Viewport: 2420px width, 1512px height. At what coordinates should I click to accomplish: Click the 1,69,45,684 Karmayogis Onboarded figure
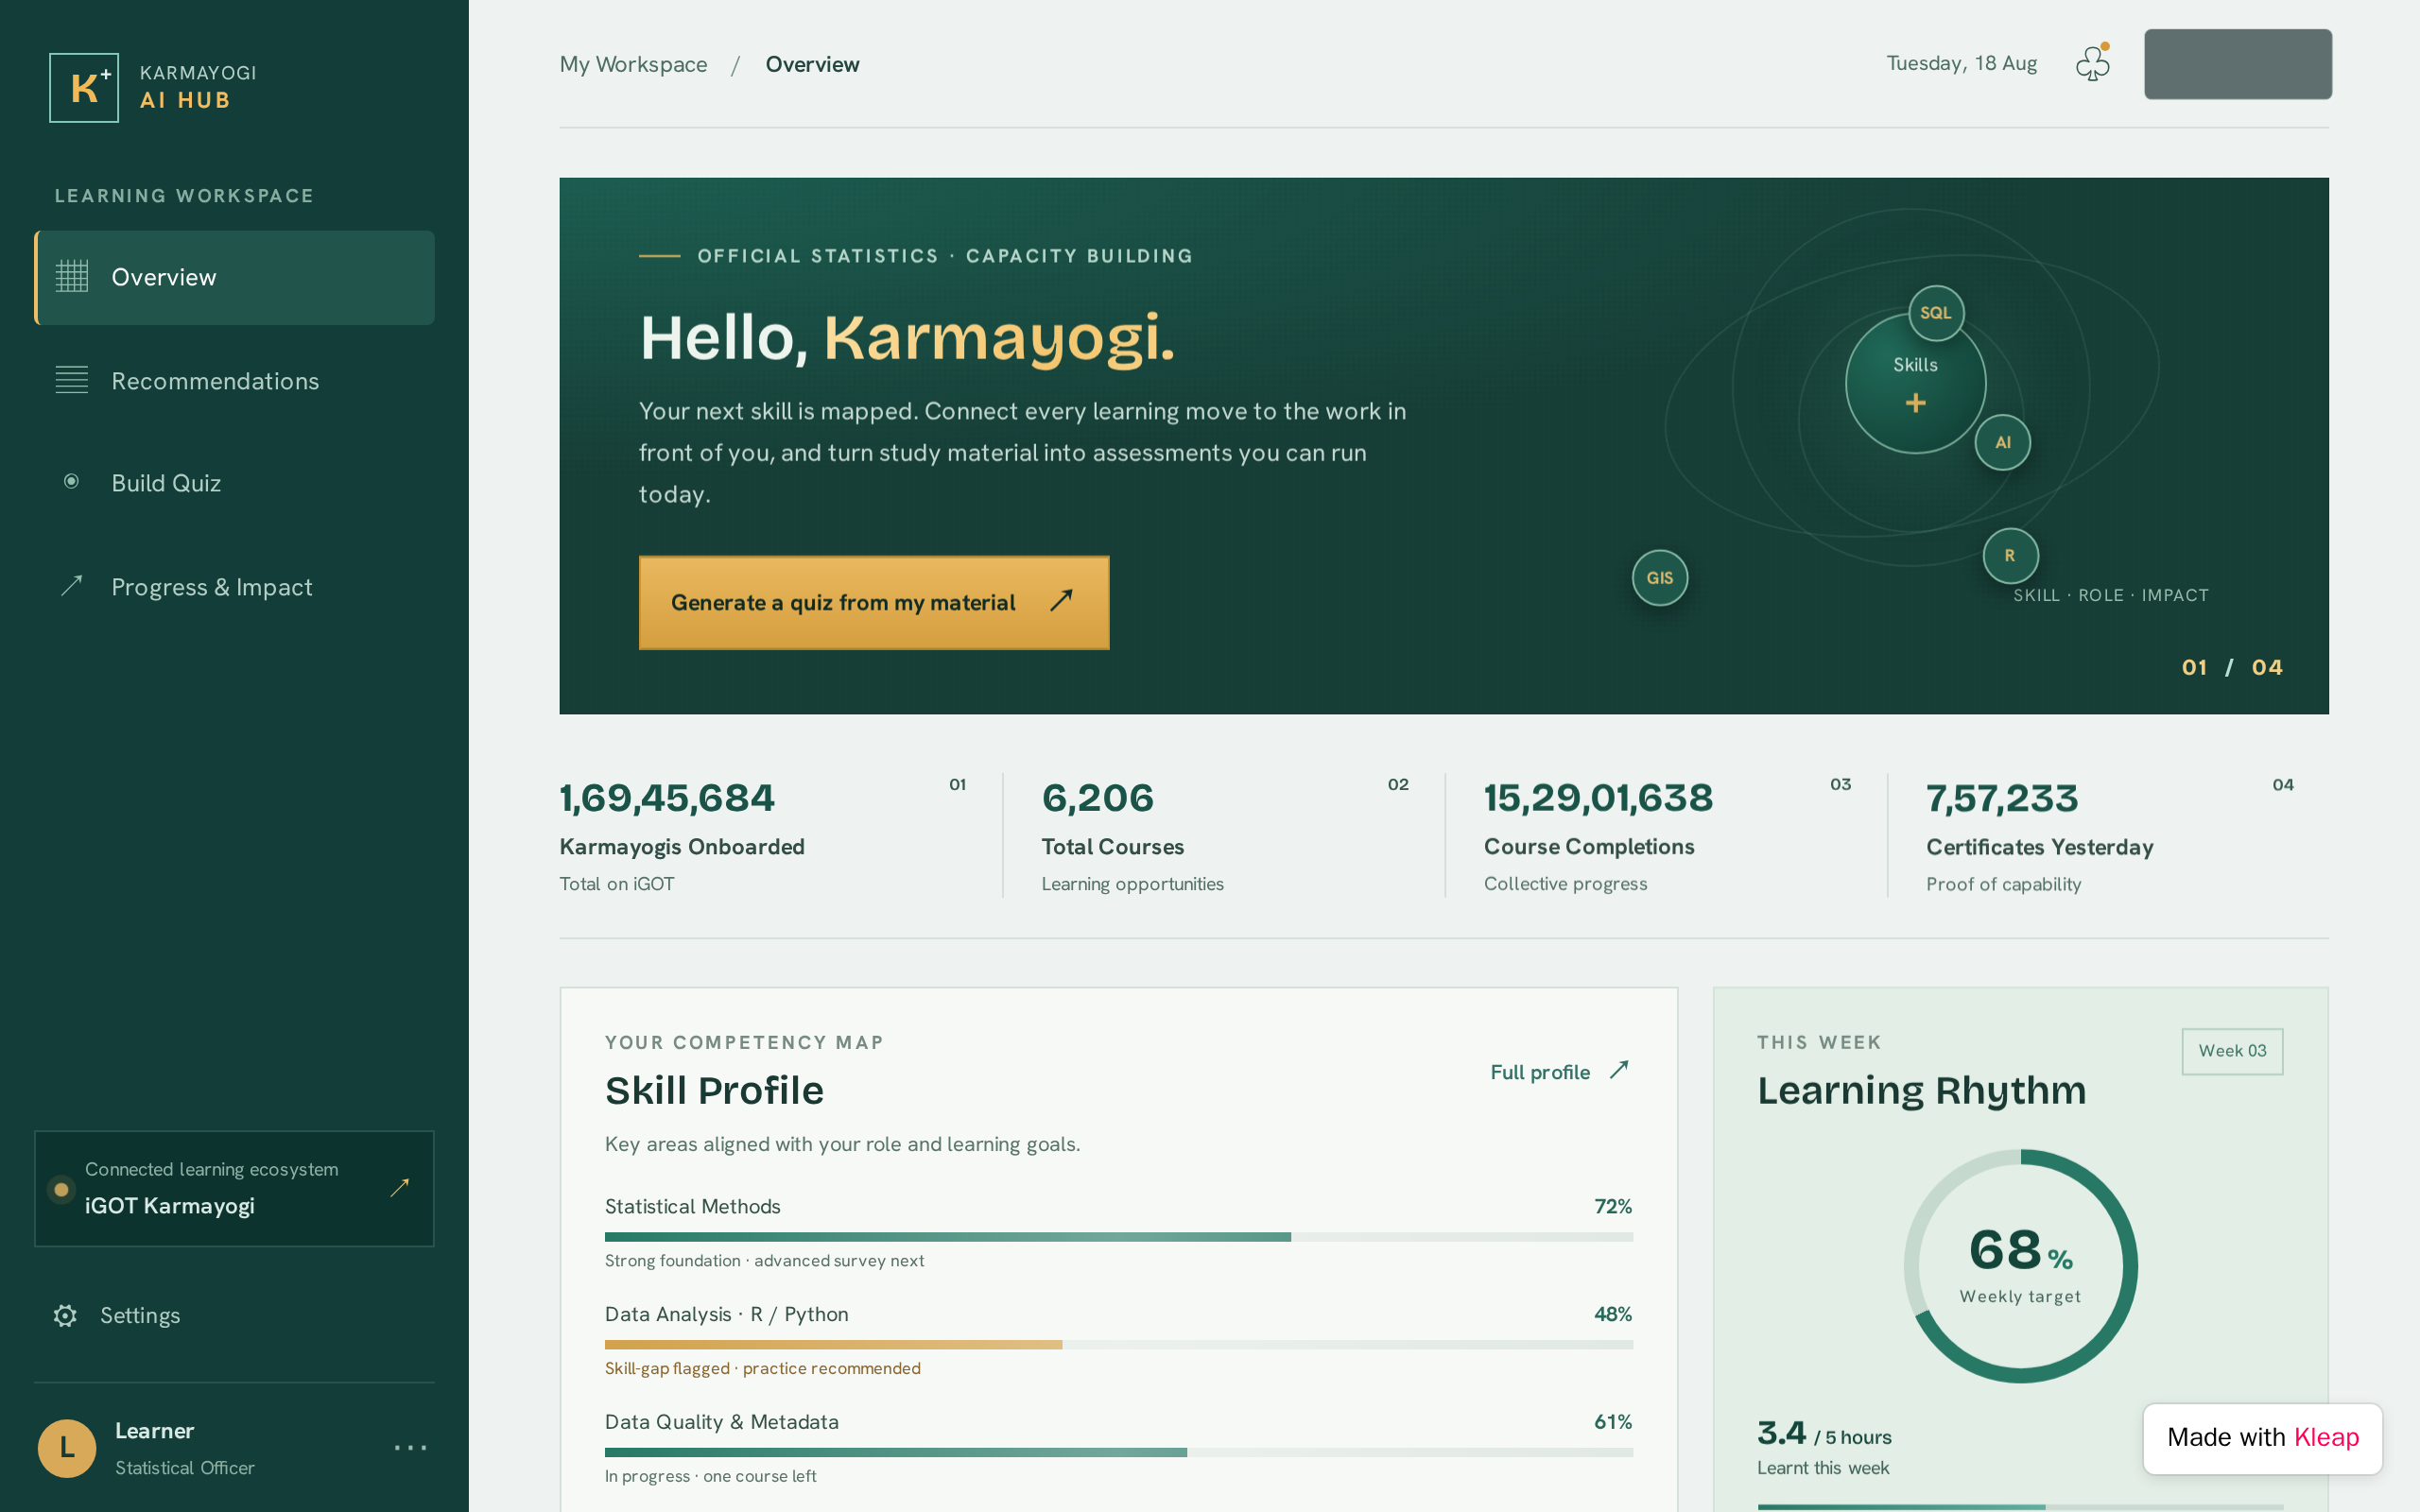(x=667, y=798)
